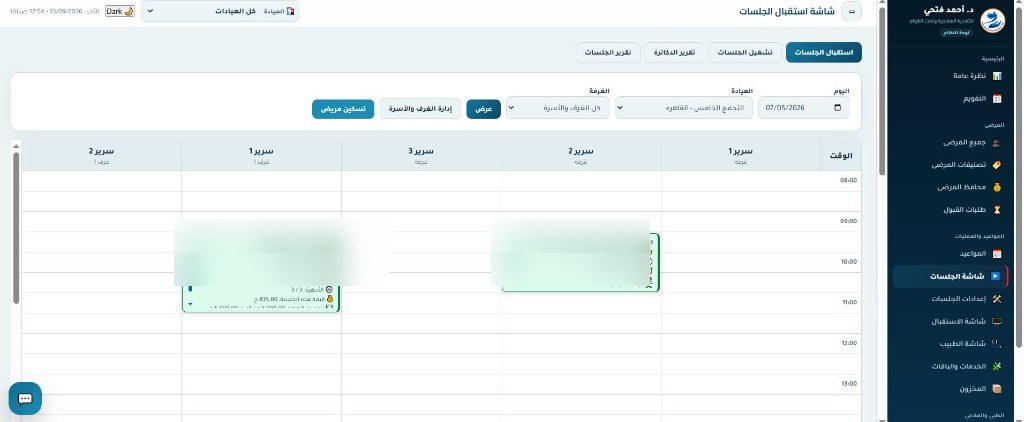The height and width of the screenshot is (422, 1024).
Task: Open جميع المرضى in sidebar menu
Action: coord(964,142)
